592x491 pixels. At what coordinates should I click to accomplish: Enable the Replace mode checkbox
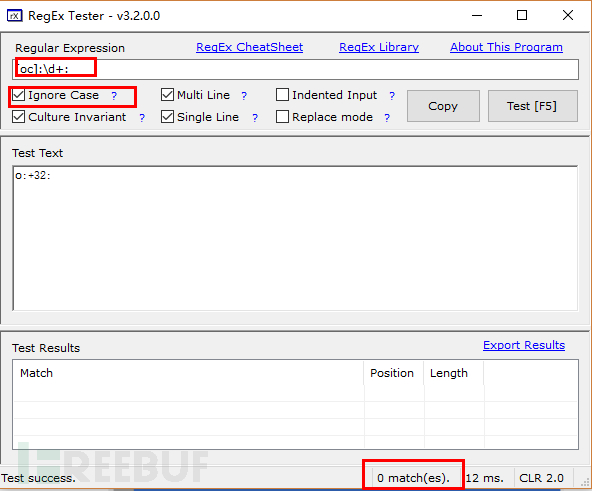click(282, 117)
